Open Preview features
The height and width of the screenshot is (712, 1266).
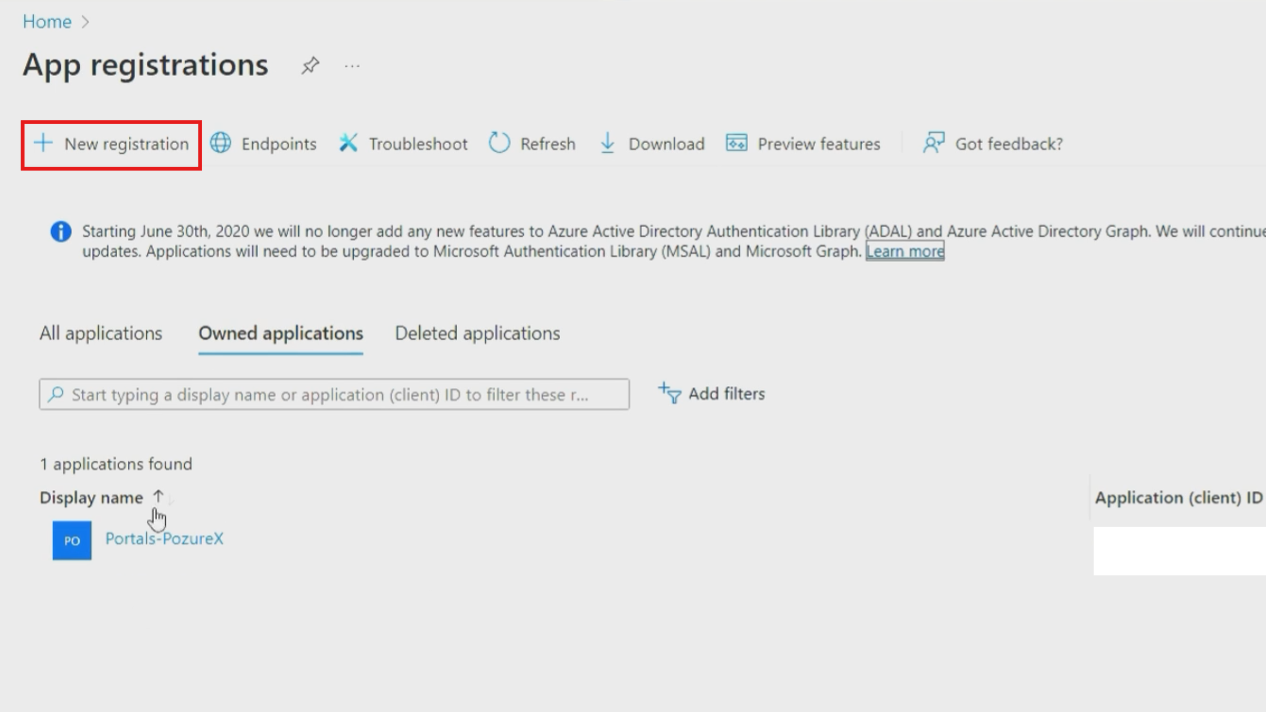[803, 144]
